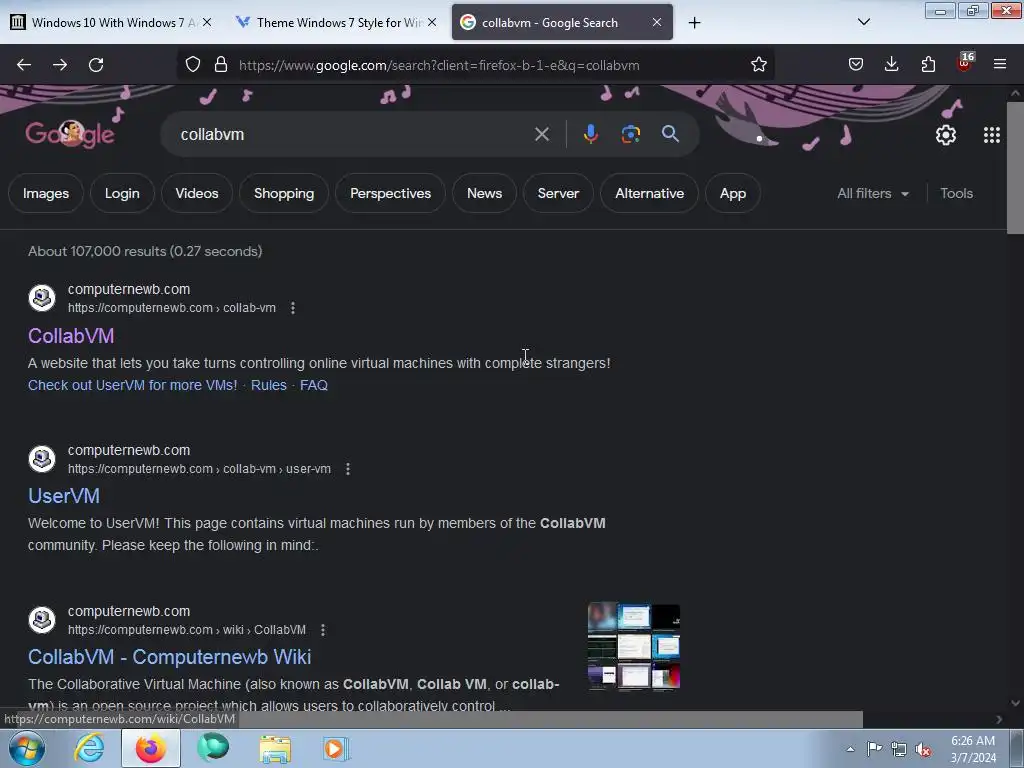Viewport: 1024px width, 768px height.
Task: Start a voice search with the microphone icon
Action: coord(590,134)
